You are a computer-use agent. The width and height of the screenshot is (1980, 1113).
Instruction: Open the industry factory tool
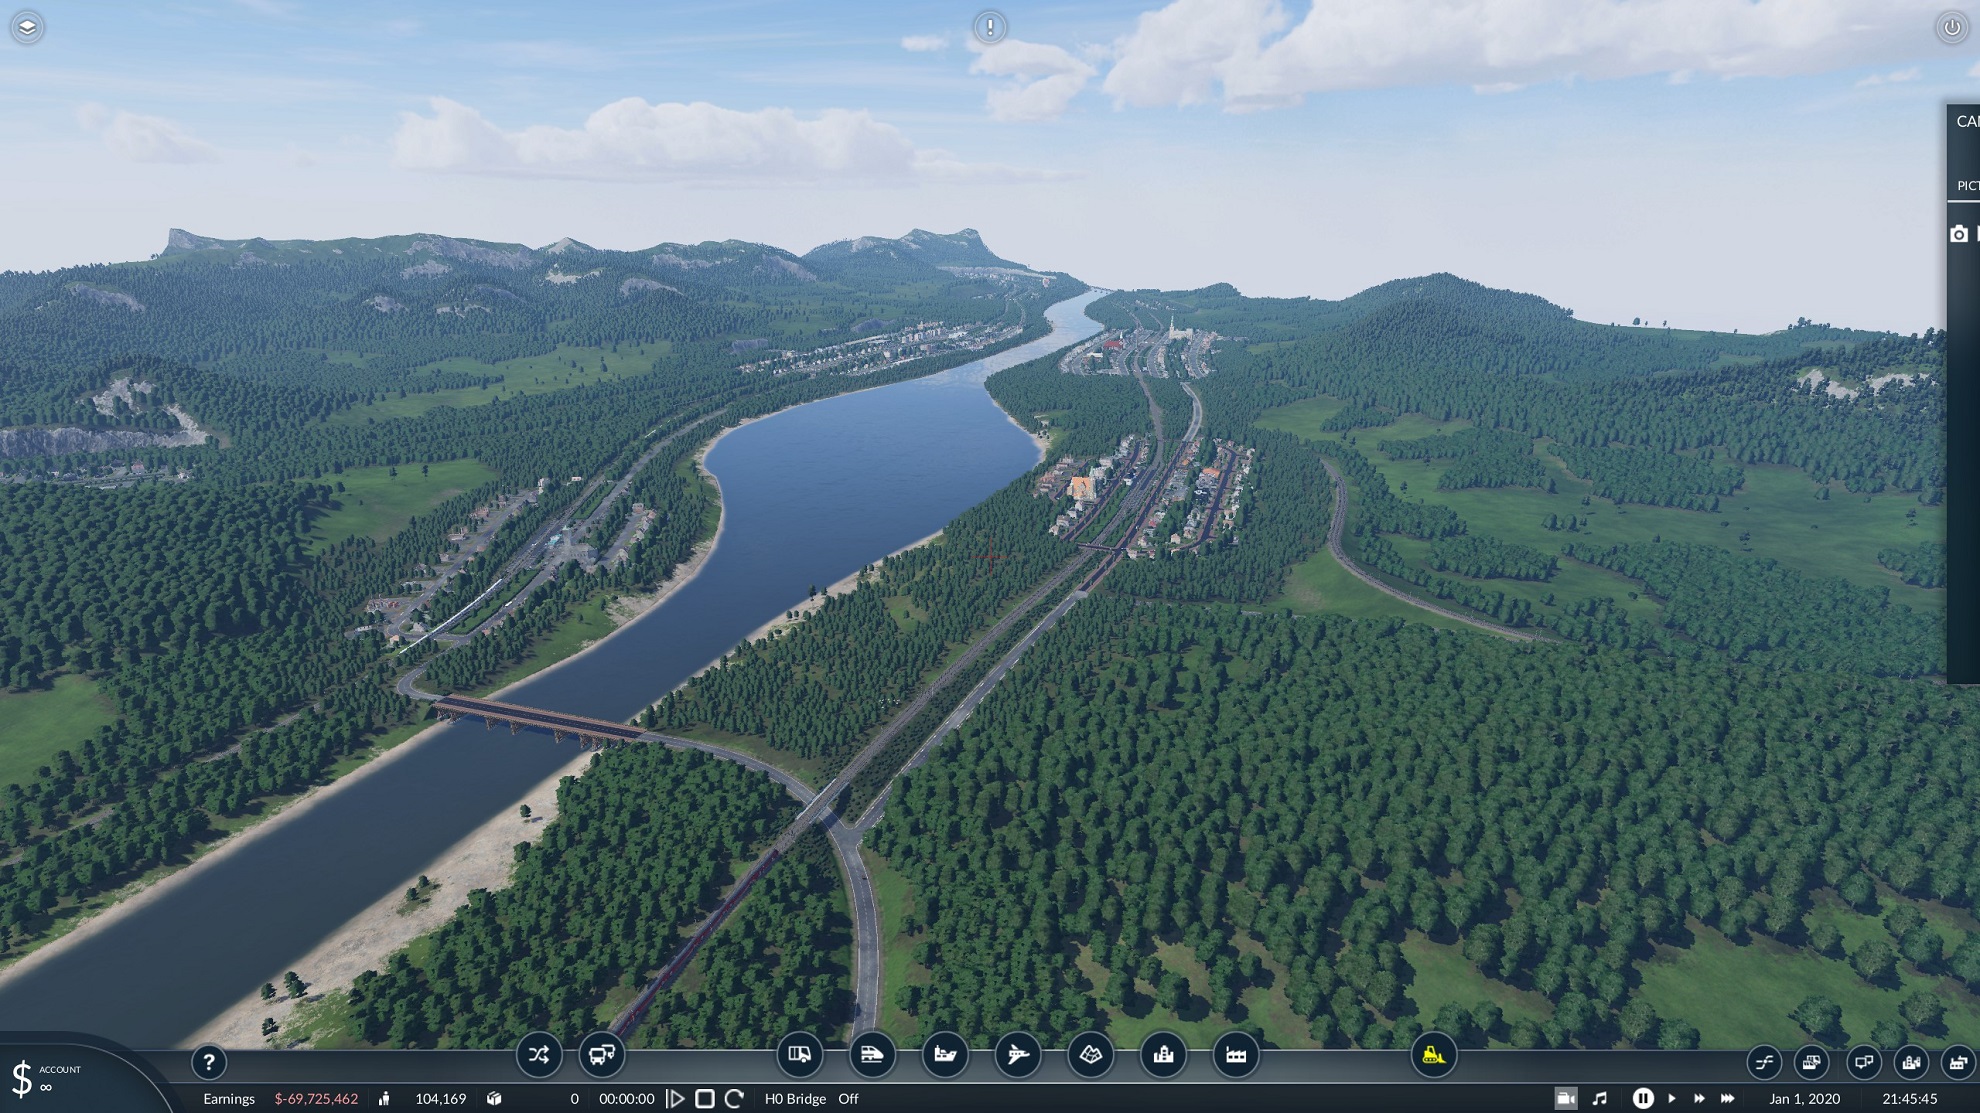coord(1236,1055)
